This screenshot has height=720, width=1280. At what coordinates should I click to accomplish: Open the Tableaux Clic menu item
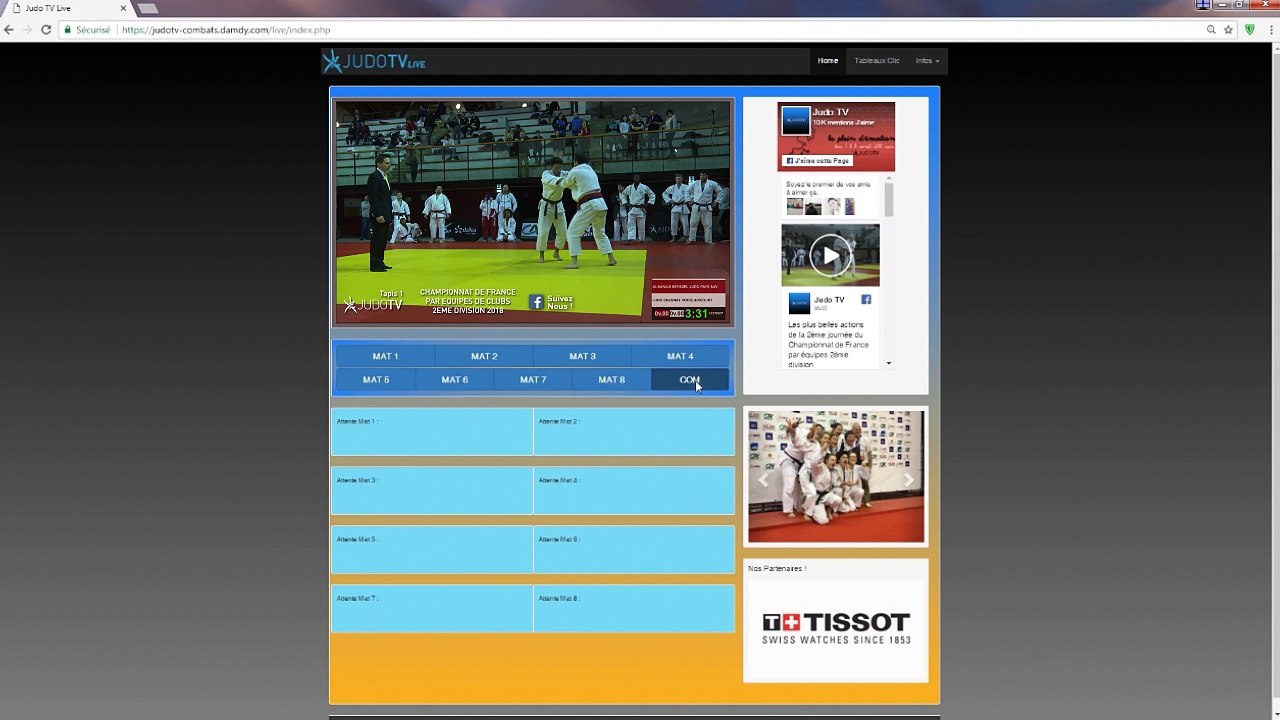877,61
